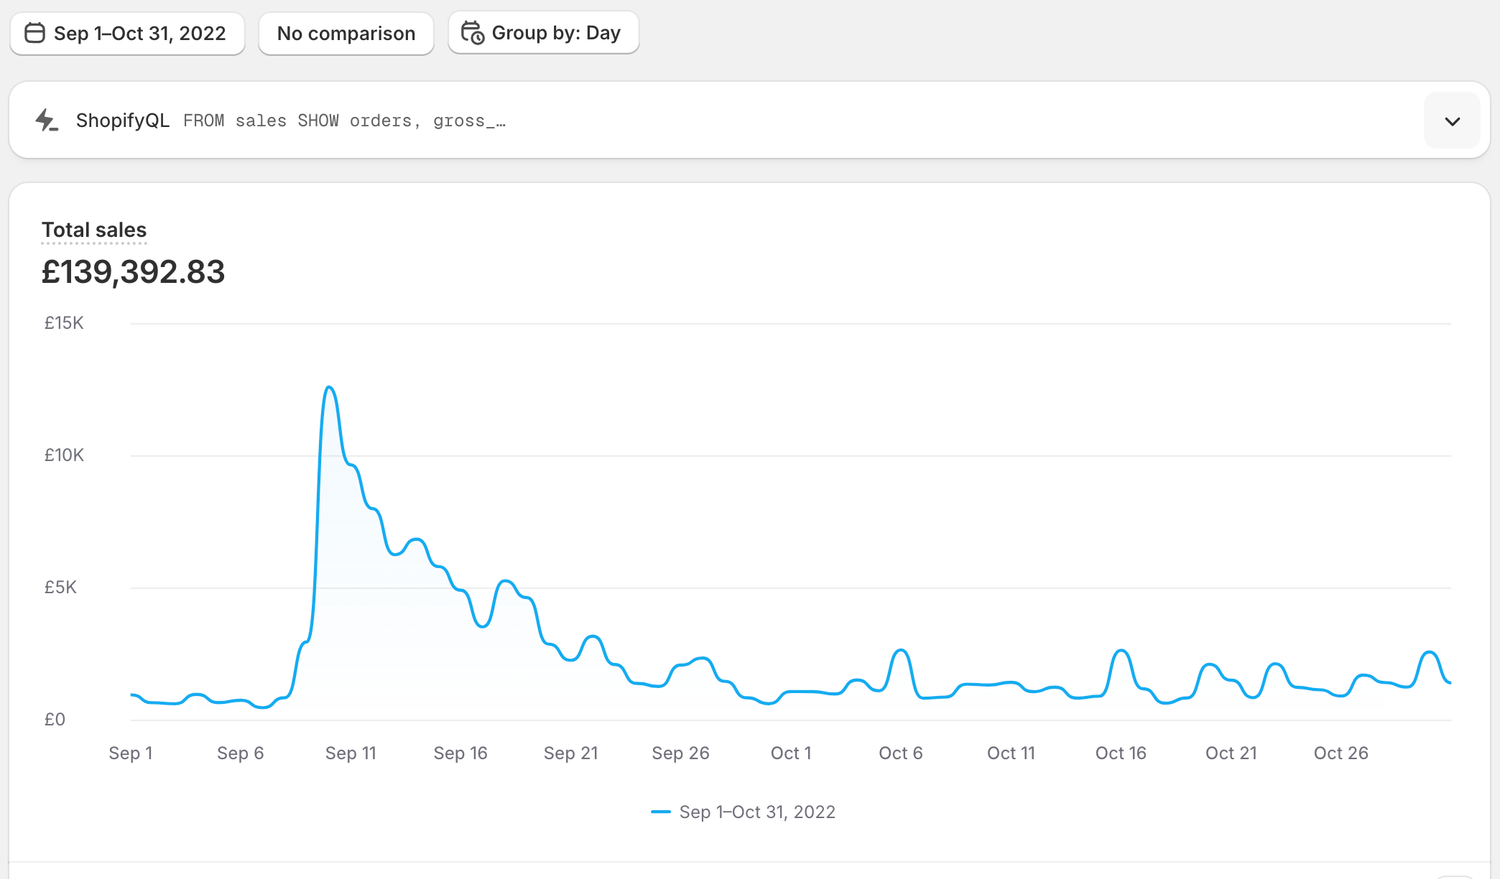Click the £15K y-axis label

coord(63,323)
